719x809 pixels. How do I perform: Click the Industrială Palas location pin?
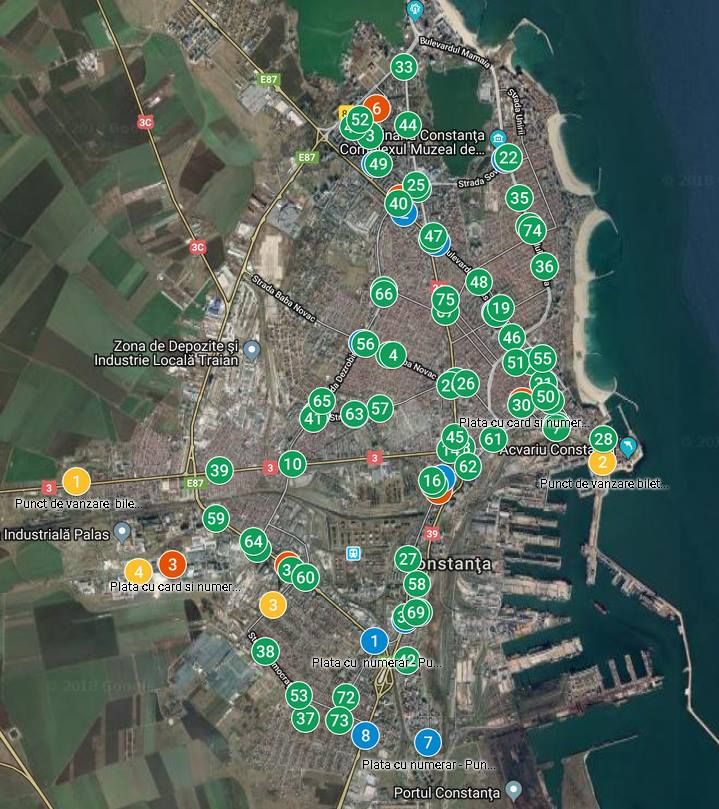pos(122,530)
